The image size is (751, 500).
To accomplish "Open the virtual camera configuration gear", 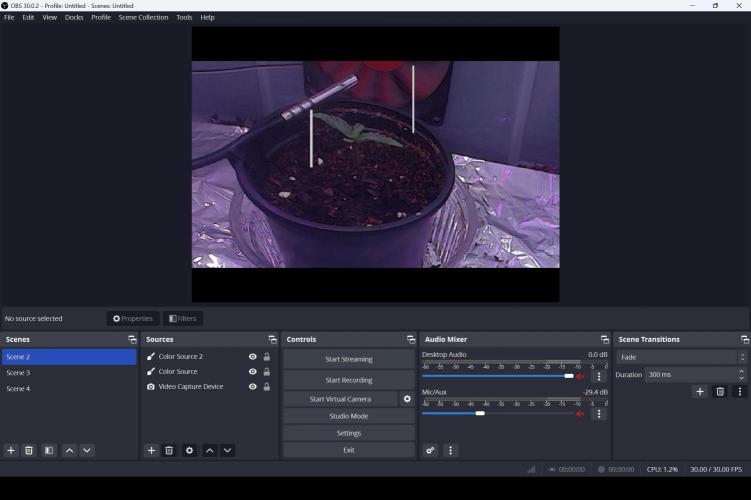I will pos(407,399).
